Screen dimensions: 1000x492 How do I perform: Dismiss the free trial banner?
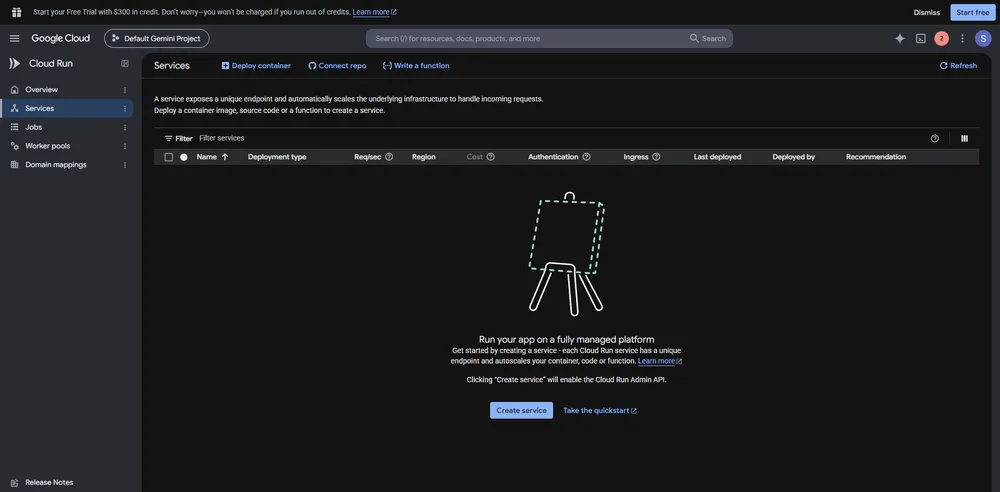tap(926, 12)
